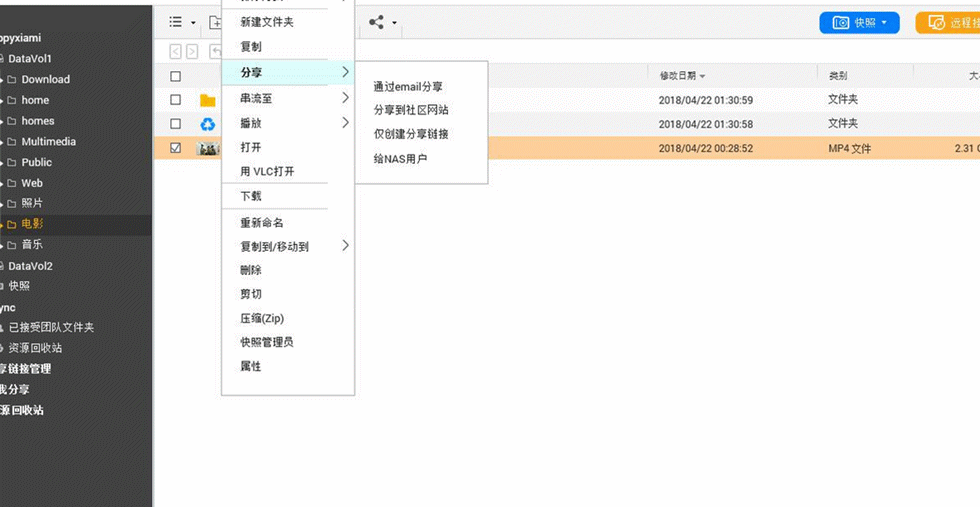Screen dimensions: 980x507
Task: Click the 远程 orange button icon
Action: coord(936,23)
